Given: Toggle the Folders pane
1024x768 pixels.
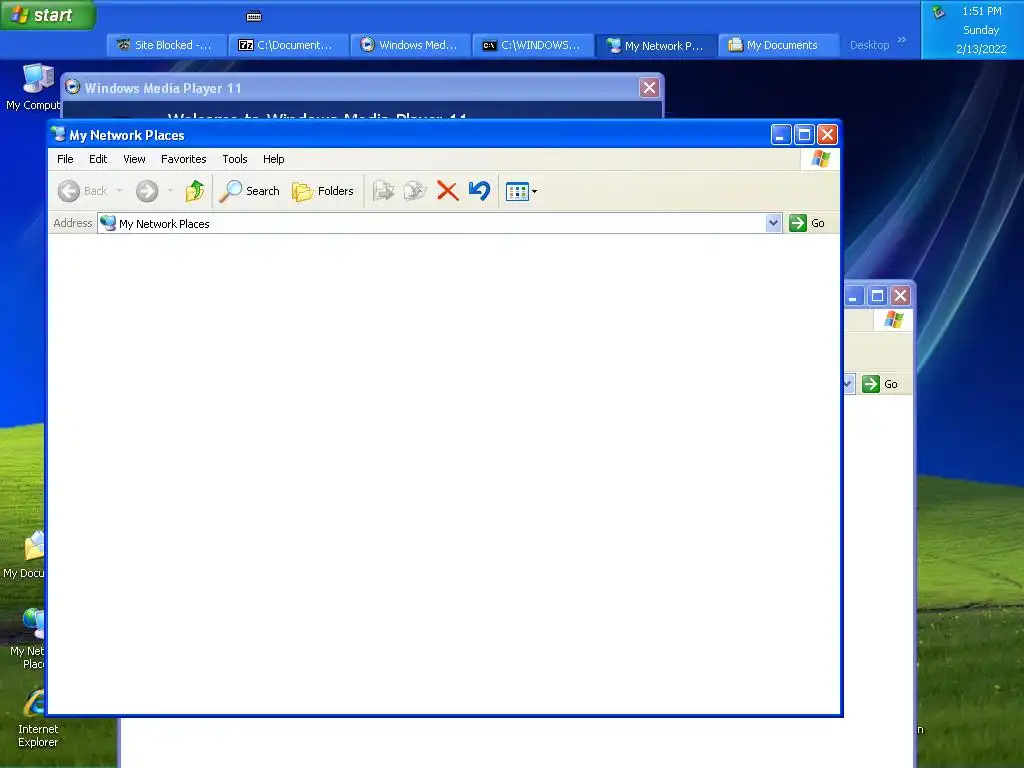Looking at the screenshot, I should click(x=323, y=191).
